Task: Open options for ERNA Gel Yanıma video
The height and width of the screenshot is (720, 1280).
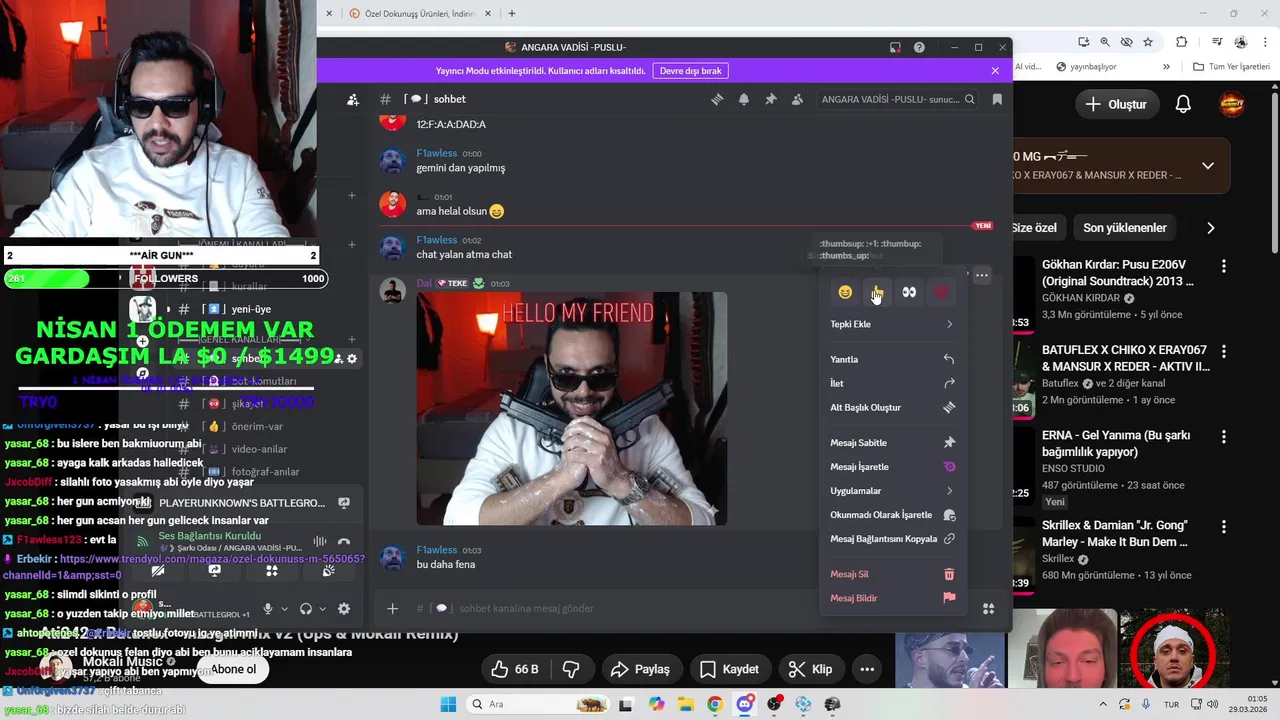Action: click(x=1224, y=438)
